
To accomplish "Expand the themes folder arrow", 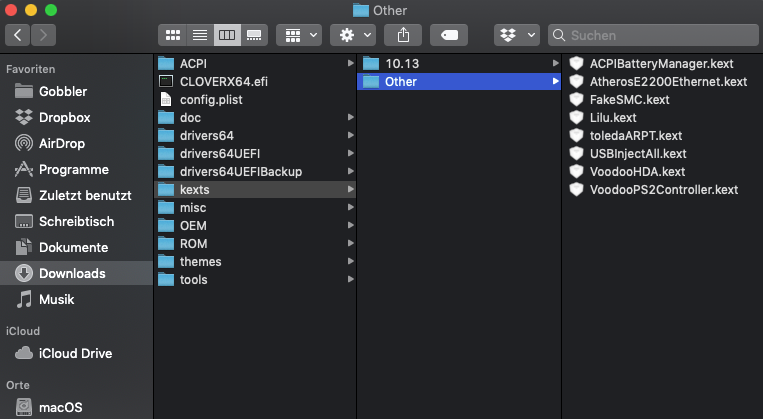I will [350, 261].
